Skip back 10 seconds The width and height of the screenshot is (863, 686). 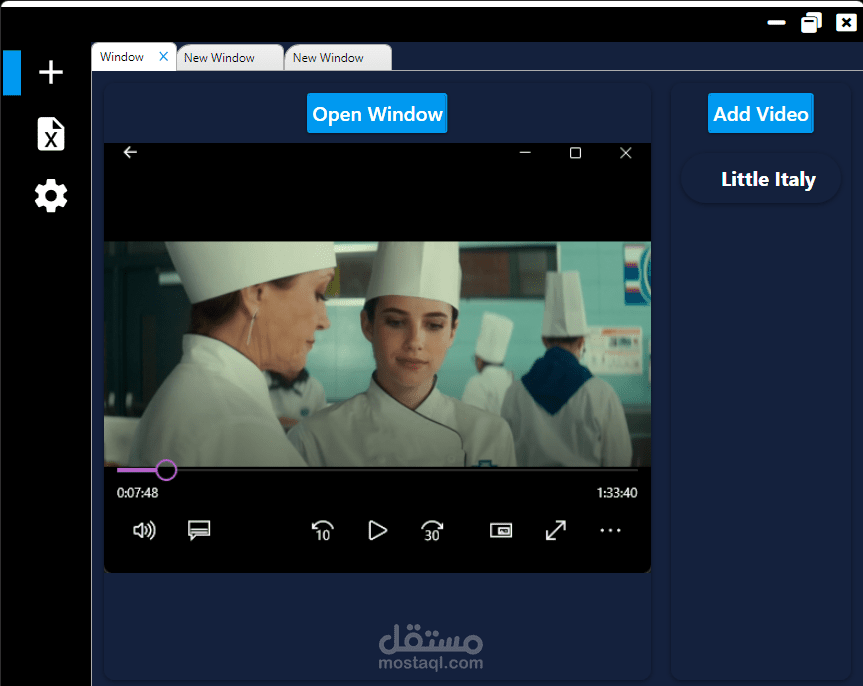point(323,530)
